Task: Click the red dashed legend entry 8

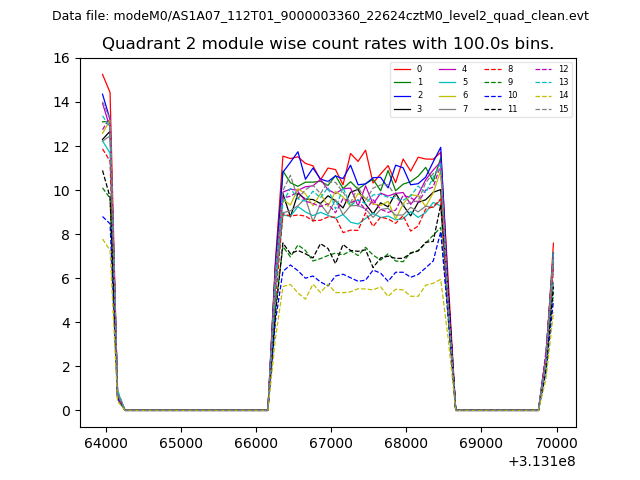Action: [x=499, y=69]
